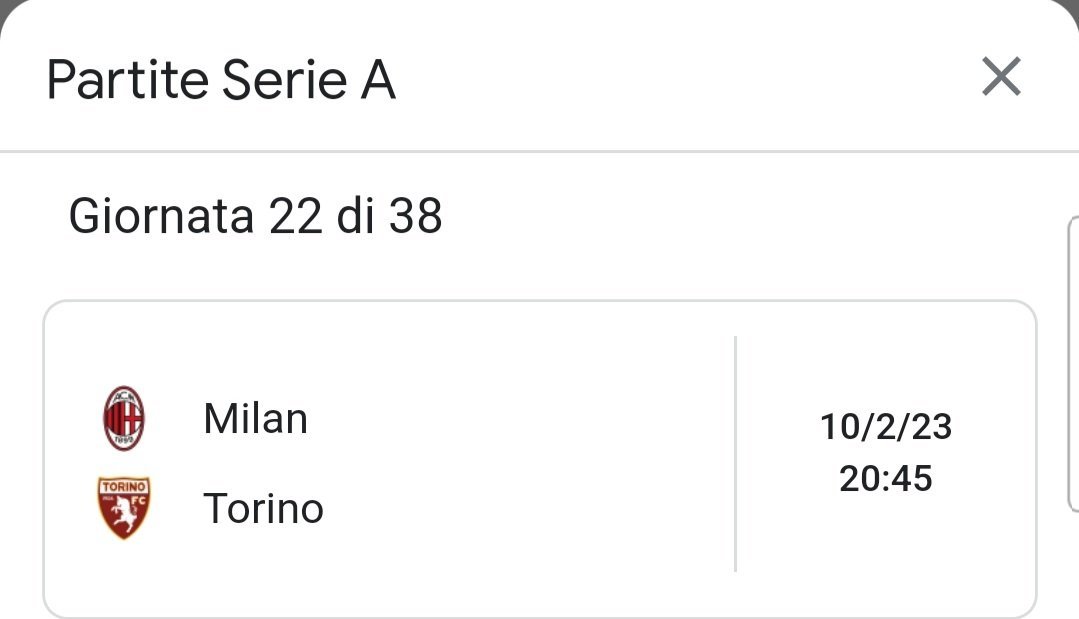Click the Giornata 22 di 38 header
1079x619 pixels.
pyautogui.click(x=255, y=216)
